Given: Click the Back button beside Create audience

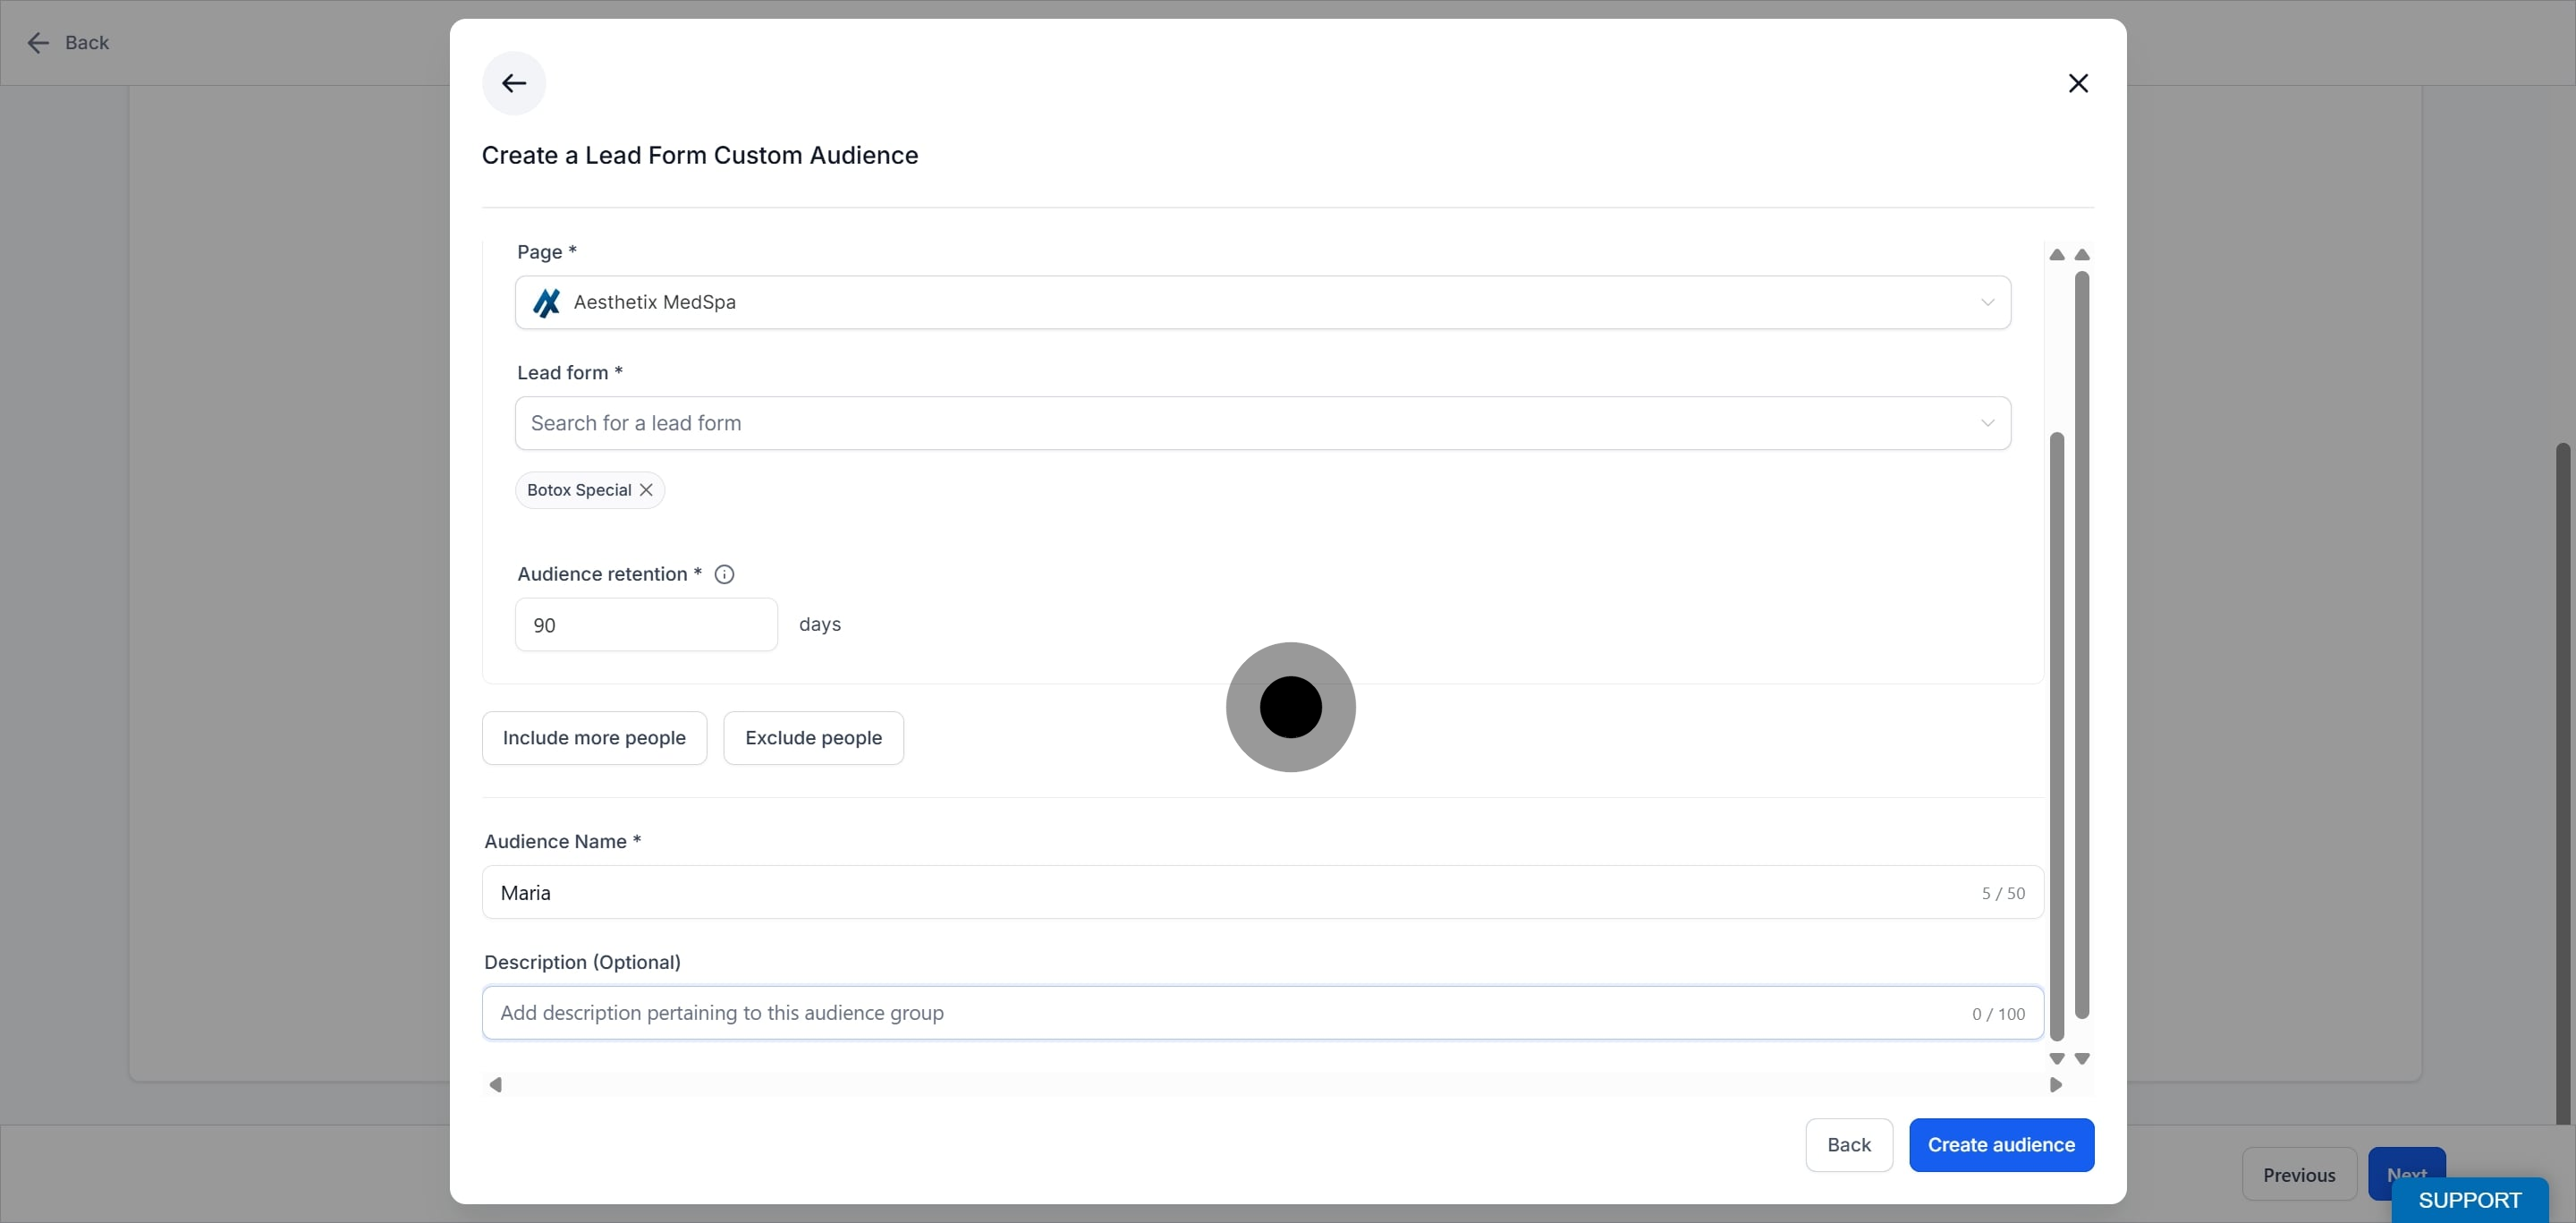Looking at the screenshot, I should (1848, 1145).
